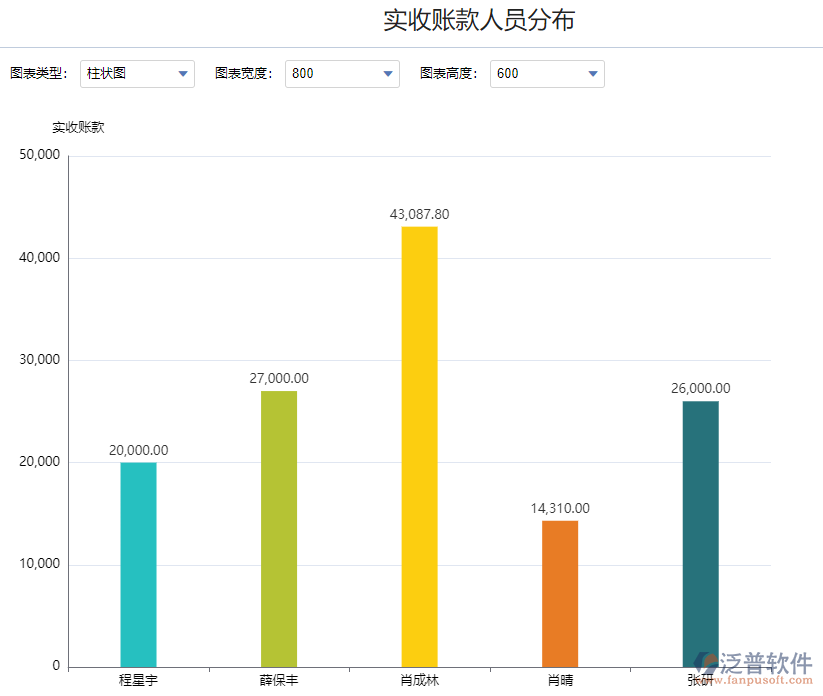Open the chart height dropdown showing 600

547,74
